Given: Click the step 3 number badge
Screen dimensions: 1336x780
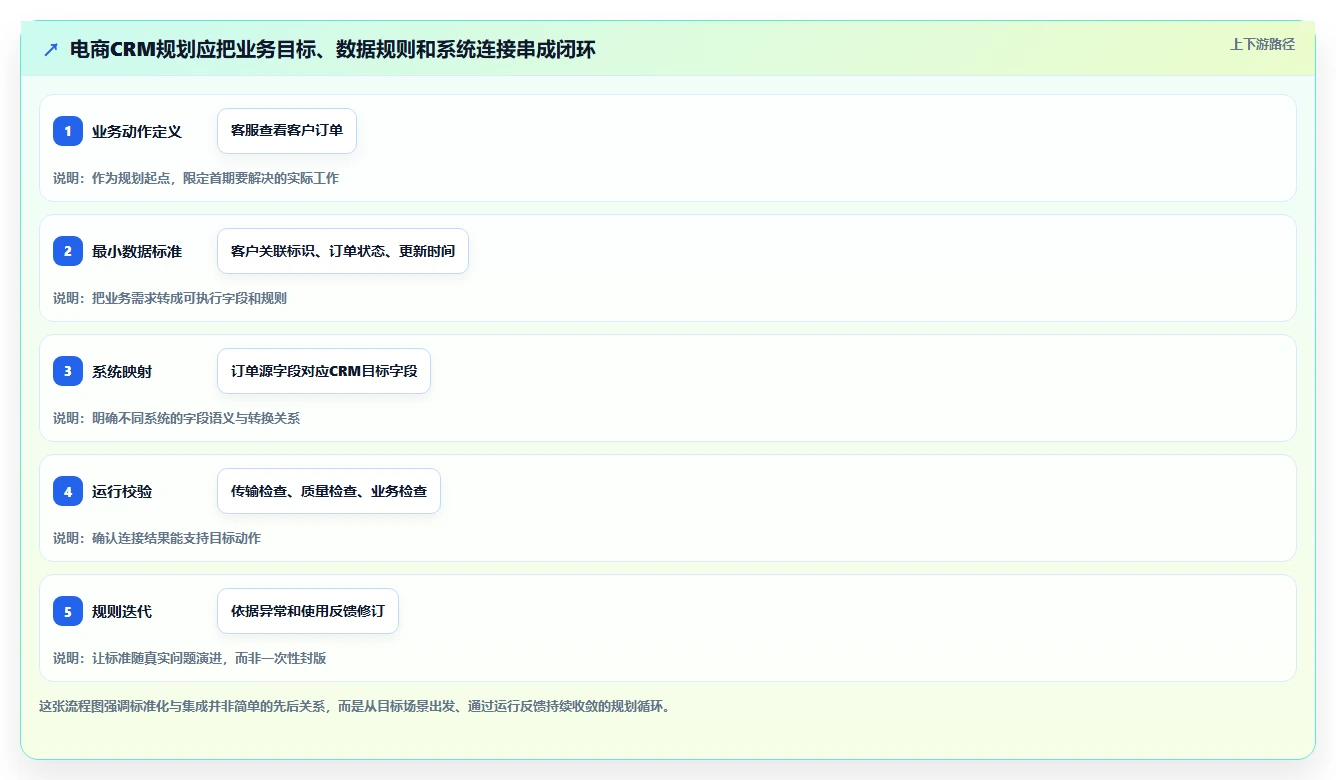Looking at the screenshot, I should 68,371.
